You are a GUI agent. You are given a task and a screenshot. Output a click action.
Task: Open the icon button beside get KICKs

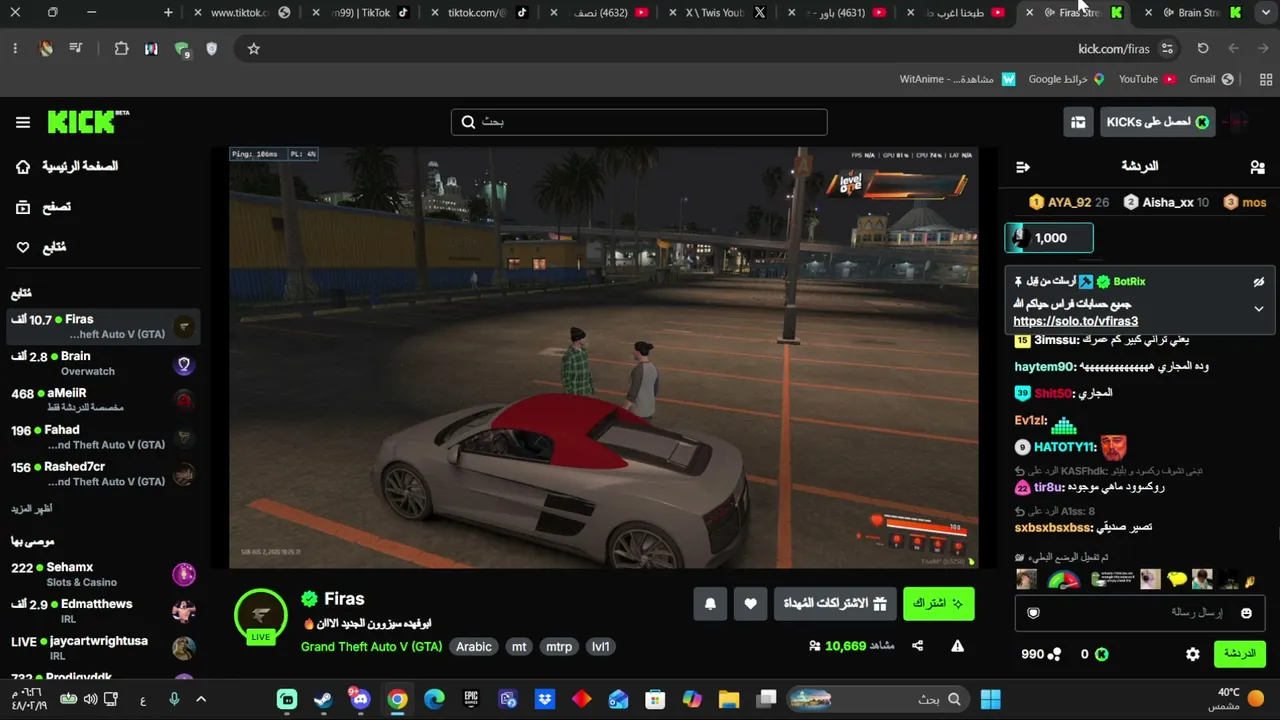coord(1078,122)
